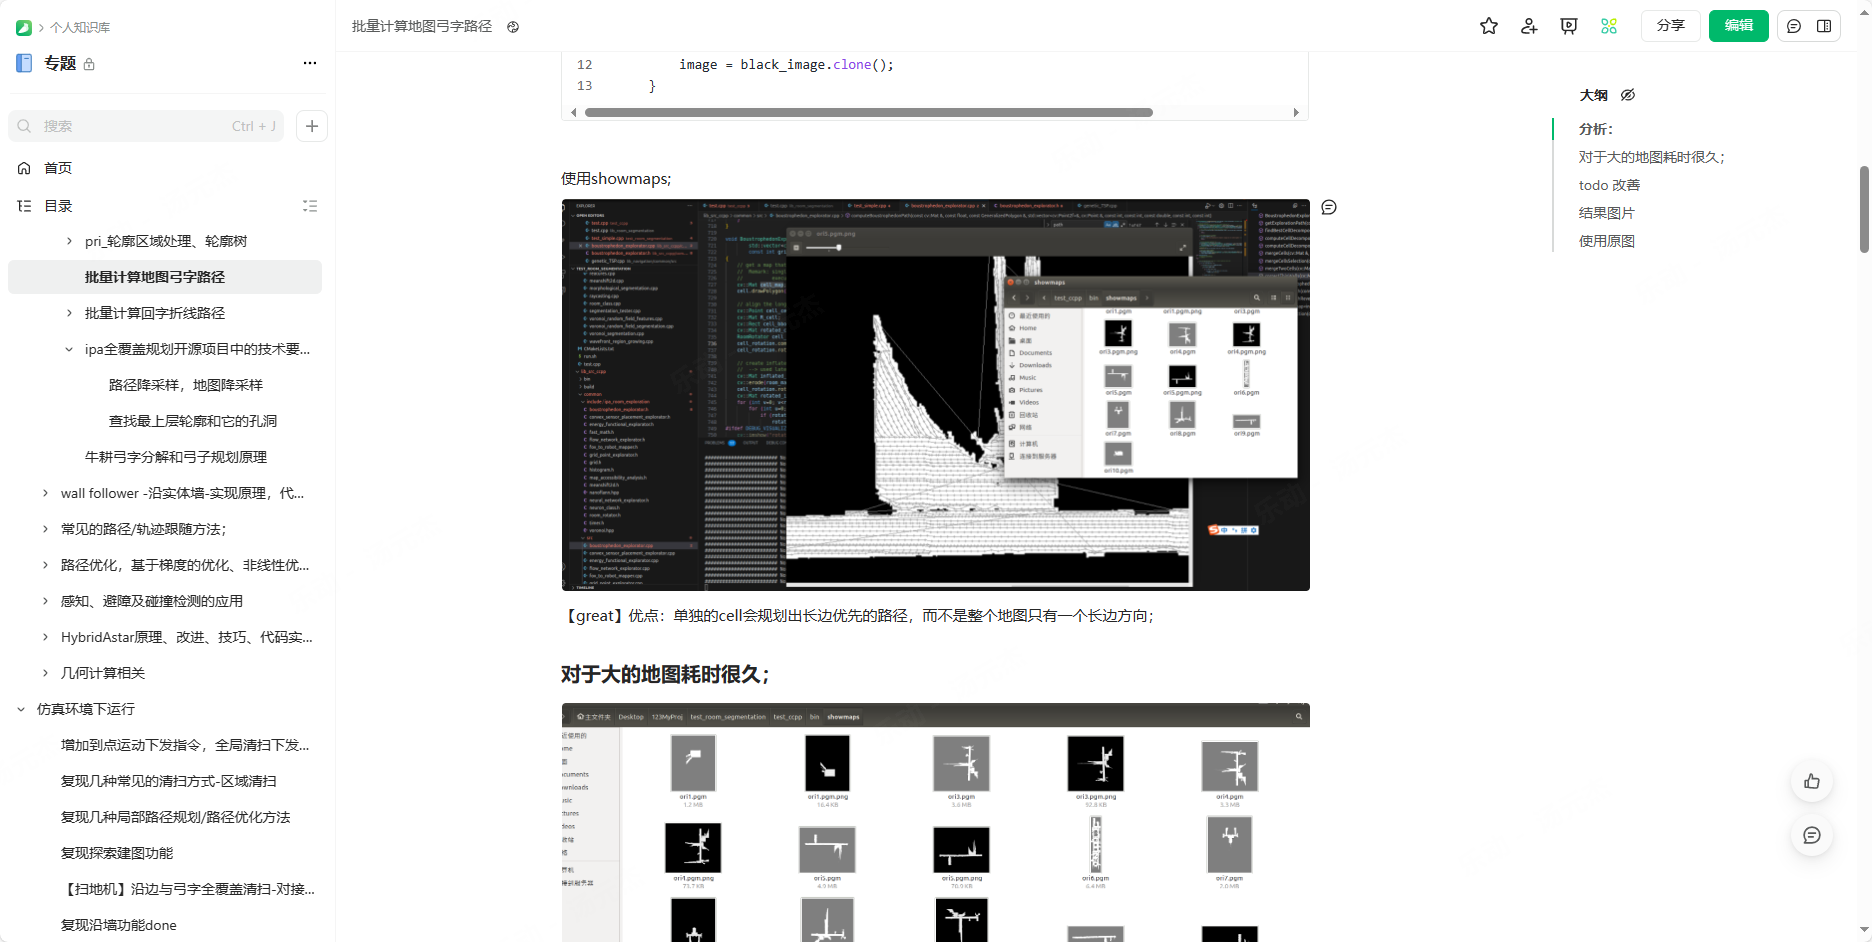Screen dimensions: 1872x942
Task: Collapse the ipa全覆盖规划开源项目 tree node
Action: pyautogui.click(x=69, y=349)
